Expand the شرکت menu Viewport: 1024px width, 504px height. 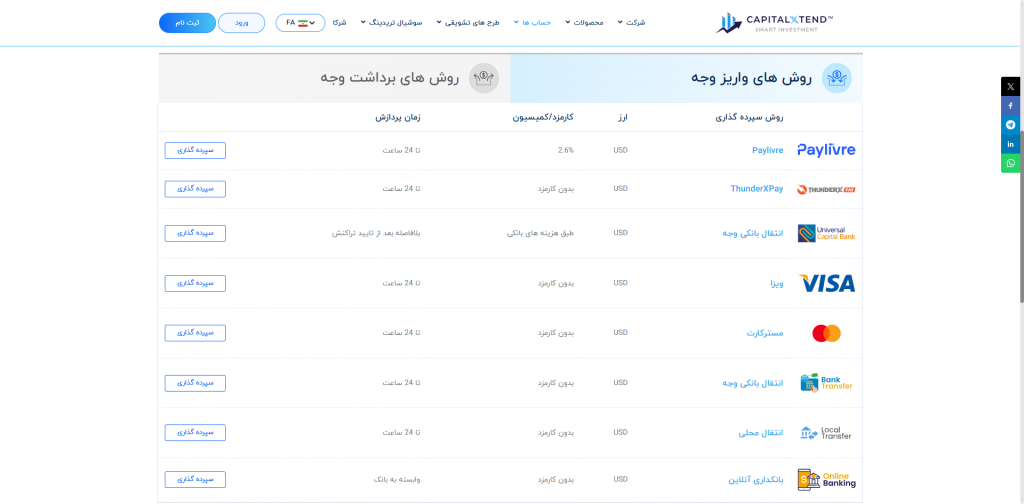[x=631, y=23]
